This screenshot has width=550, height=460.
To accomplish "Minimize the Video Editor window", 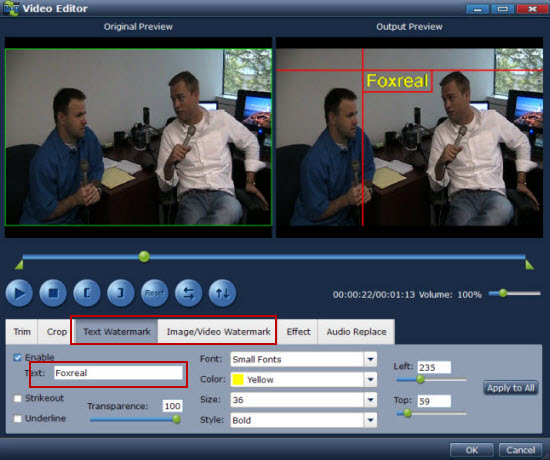I will point(477,9).
